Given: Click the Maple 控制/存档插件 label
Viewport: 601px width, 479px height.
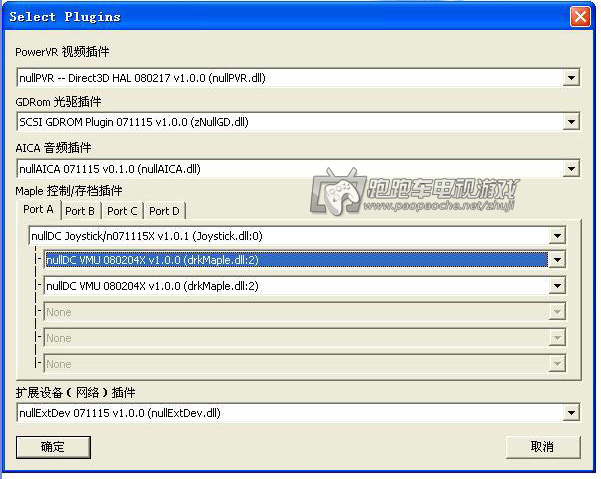Looking at the screenshot, I should point(69,190).
